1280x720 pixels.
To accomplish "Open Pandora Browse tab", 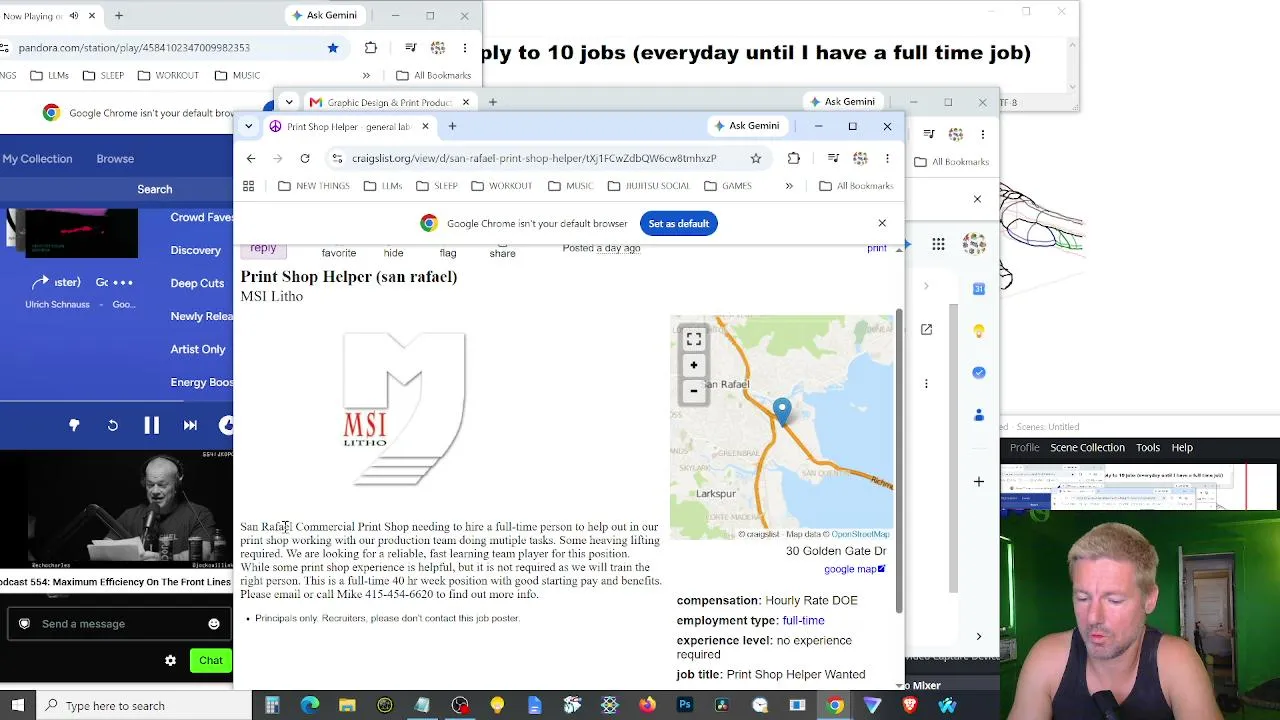I will point(115,158).
